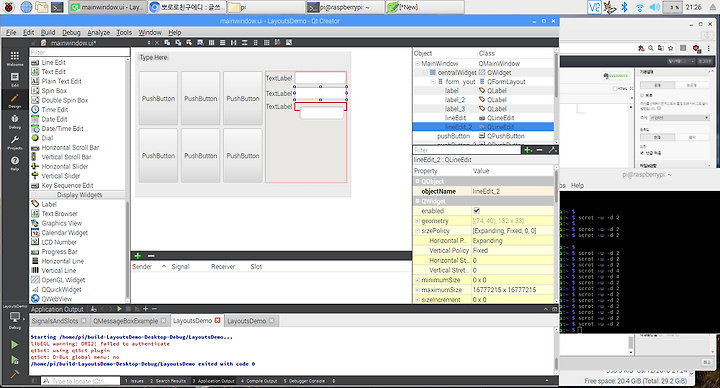This screenshot has width=720, height=388.
Task: Open the Compile Output pane
Action: 259,381
